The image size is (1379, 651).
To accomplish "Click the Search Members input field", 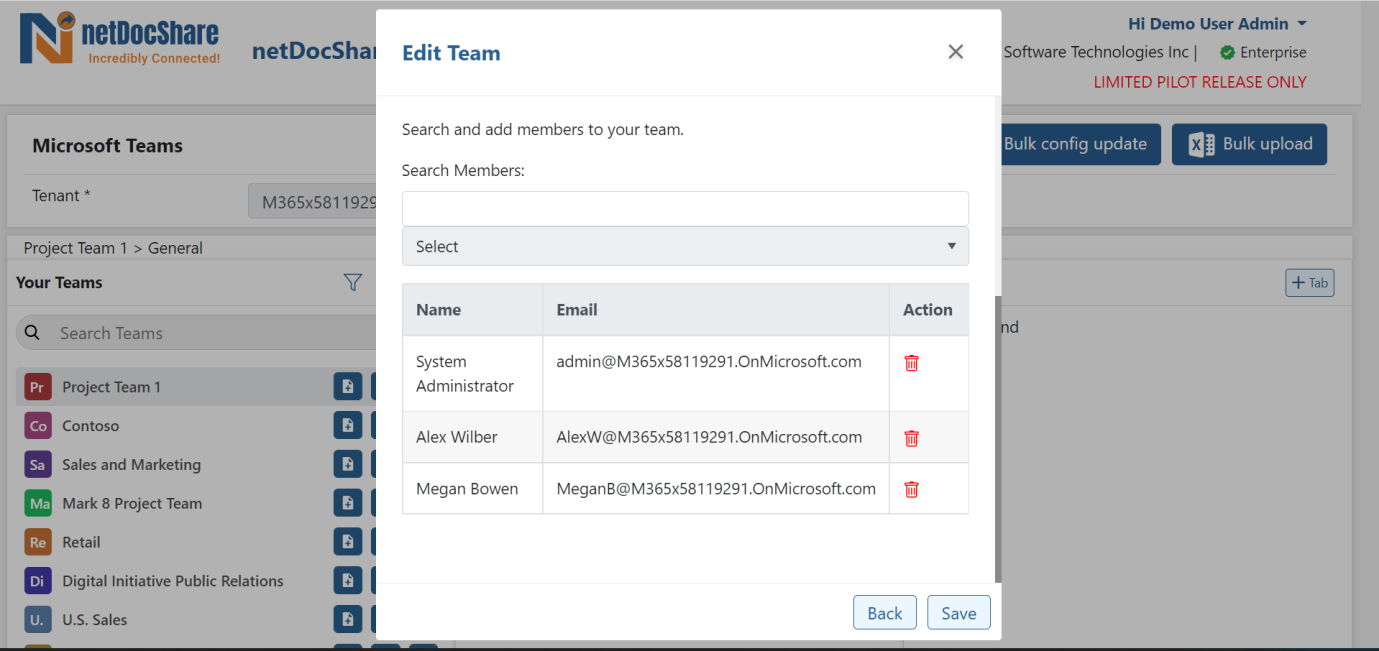I will point(685,208).
